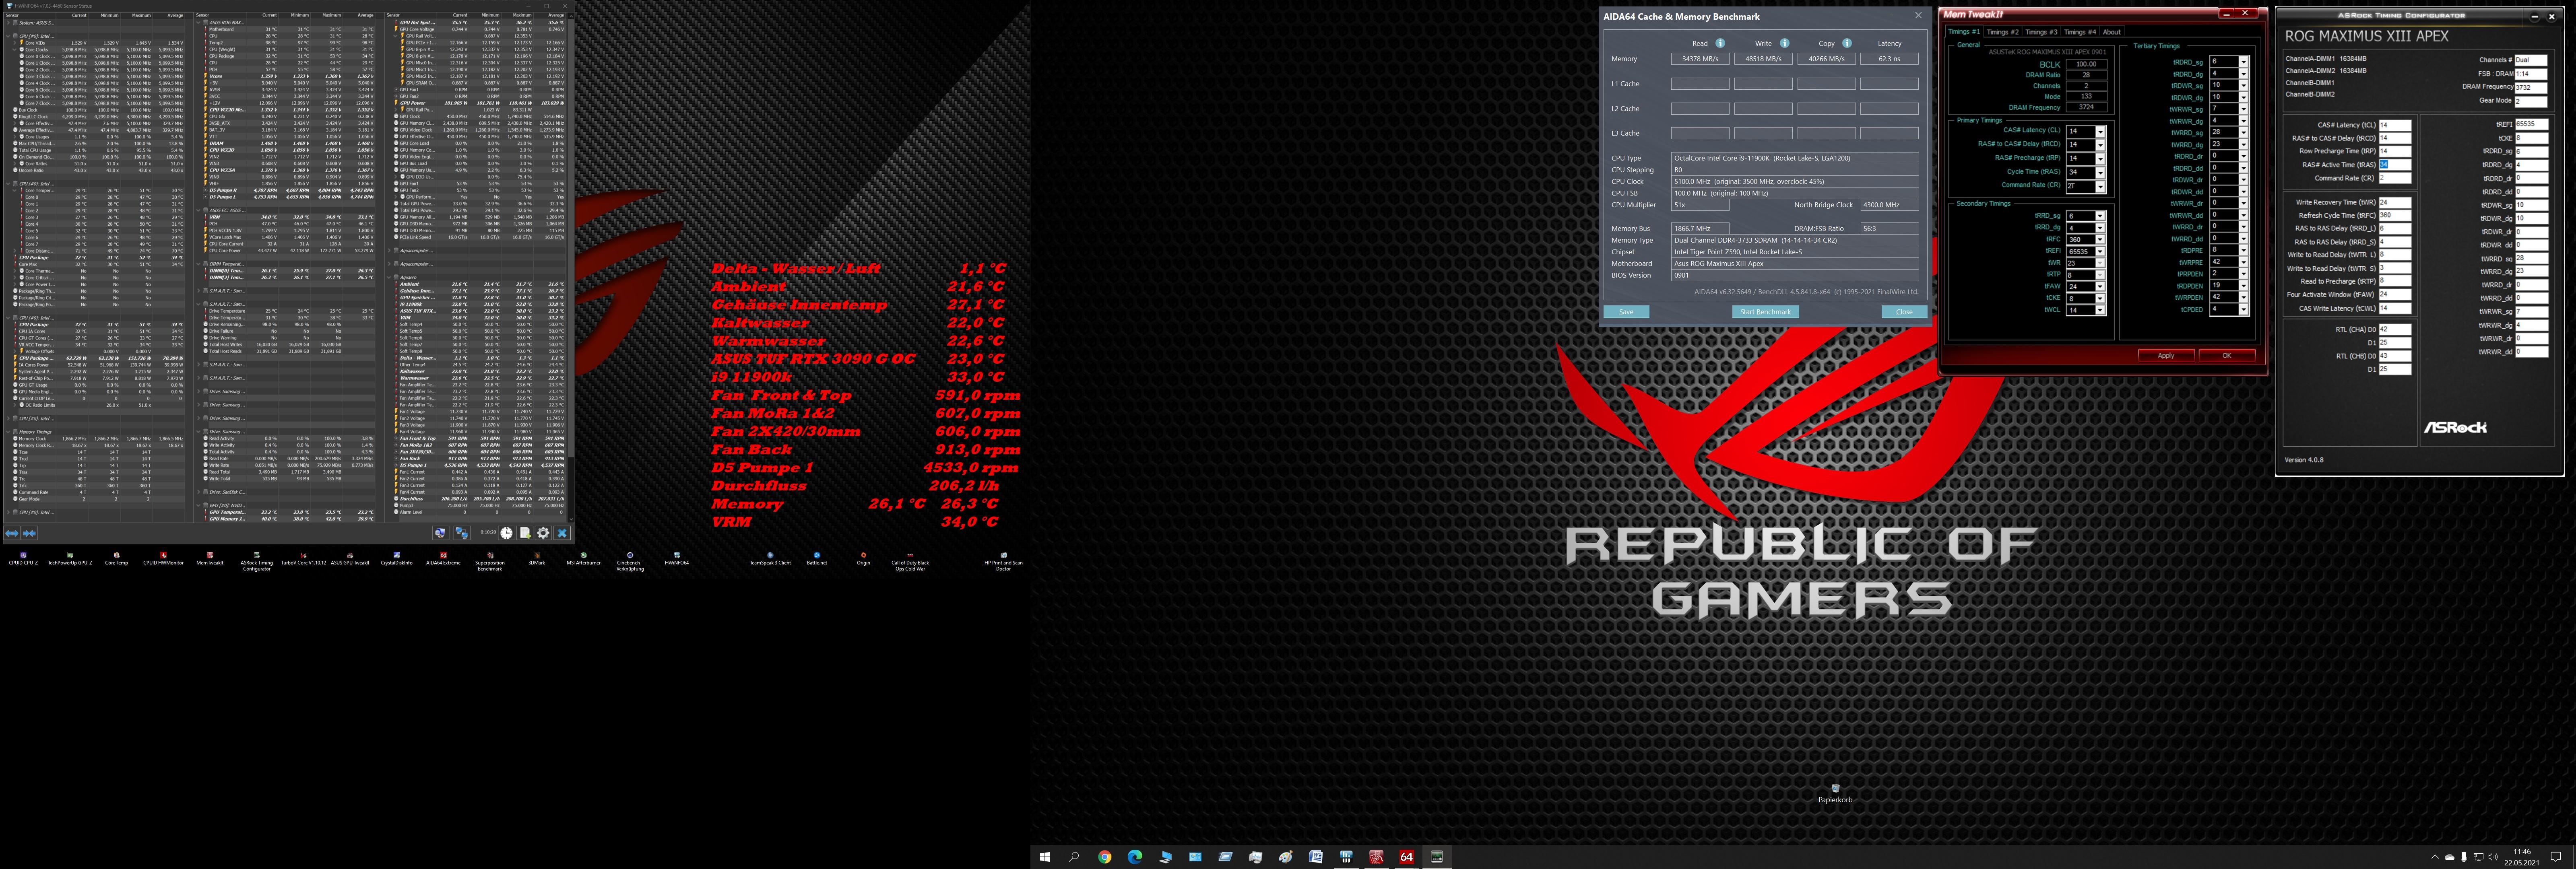Switch to Timings #4 tab in MemTweakIt
The image size is (2576, 869).
(2080, 32)
